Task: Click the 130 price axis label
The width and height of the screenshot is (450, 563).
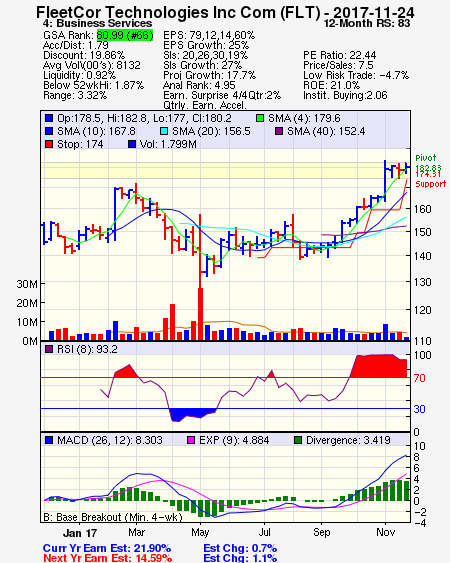Action: click(x=422, y=282)
